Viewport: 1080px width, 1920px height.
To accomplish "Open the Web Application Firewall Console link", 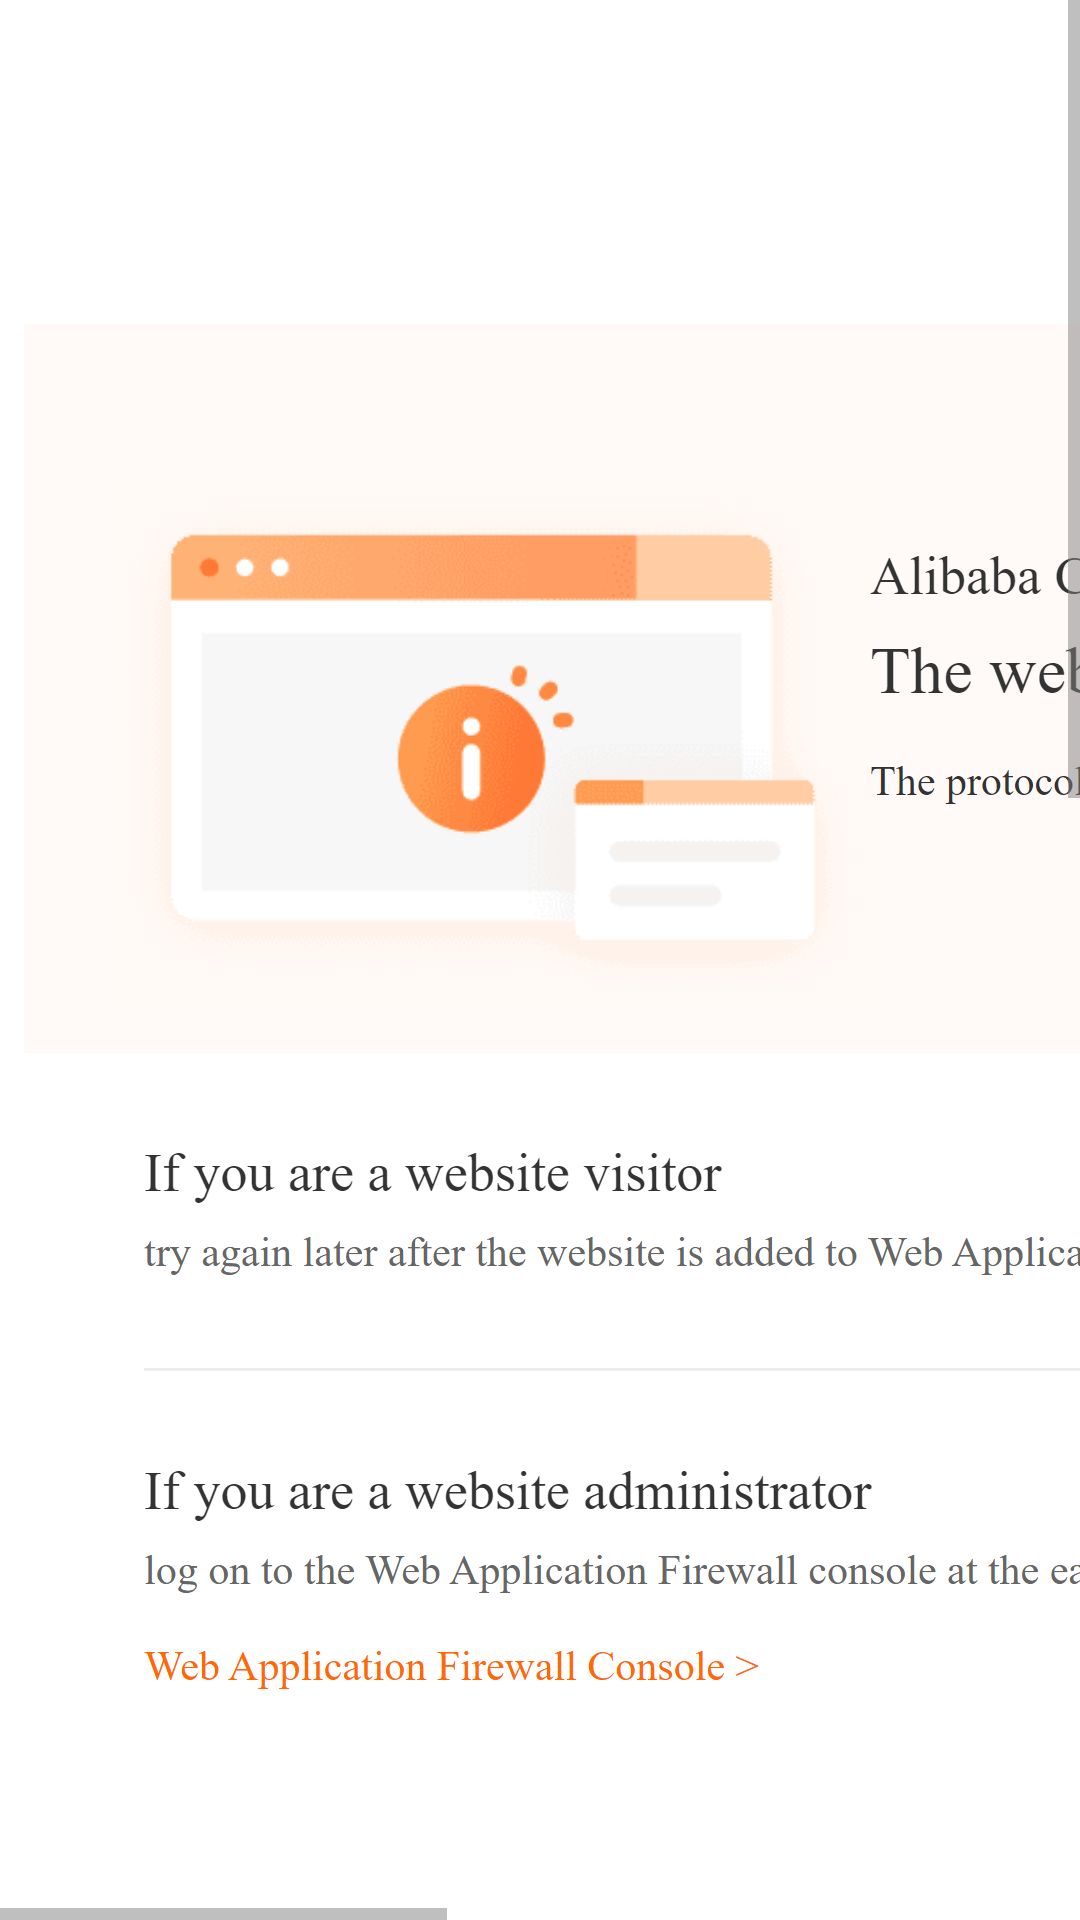I will point(452,1667).
